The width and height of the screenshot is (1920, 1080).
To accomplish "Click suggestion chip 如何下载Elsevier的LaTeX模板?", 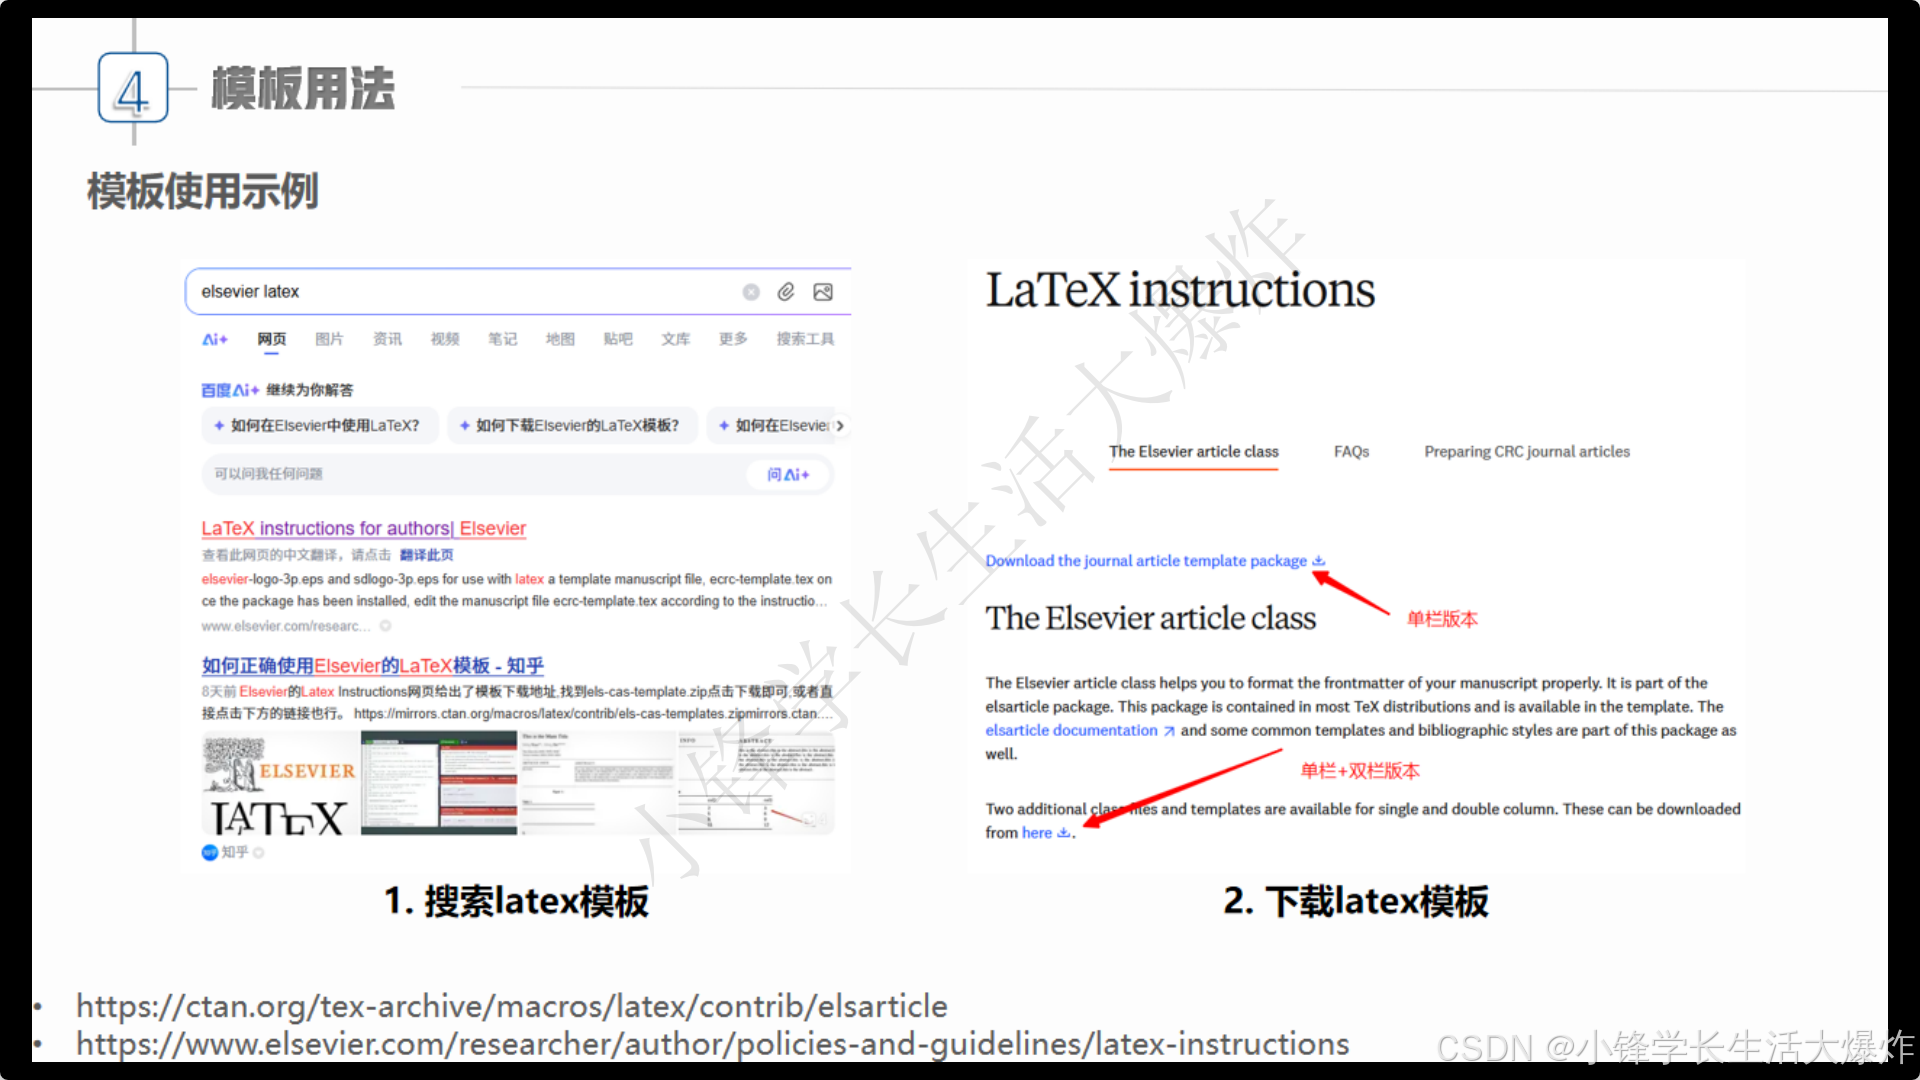I will [x=570, y=425].
